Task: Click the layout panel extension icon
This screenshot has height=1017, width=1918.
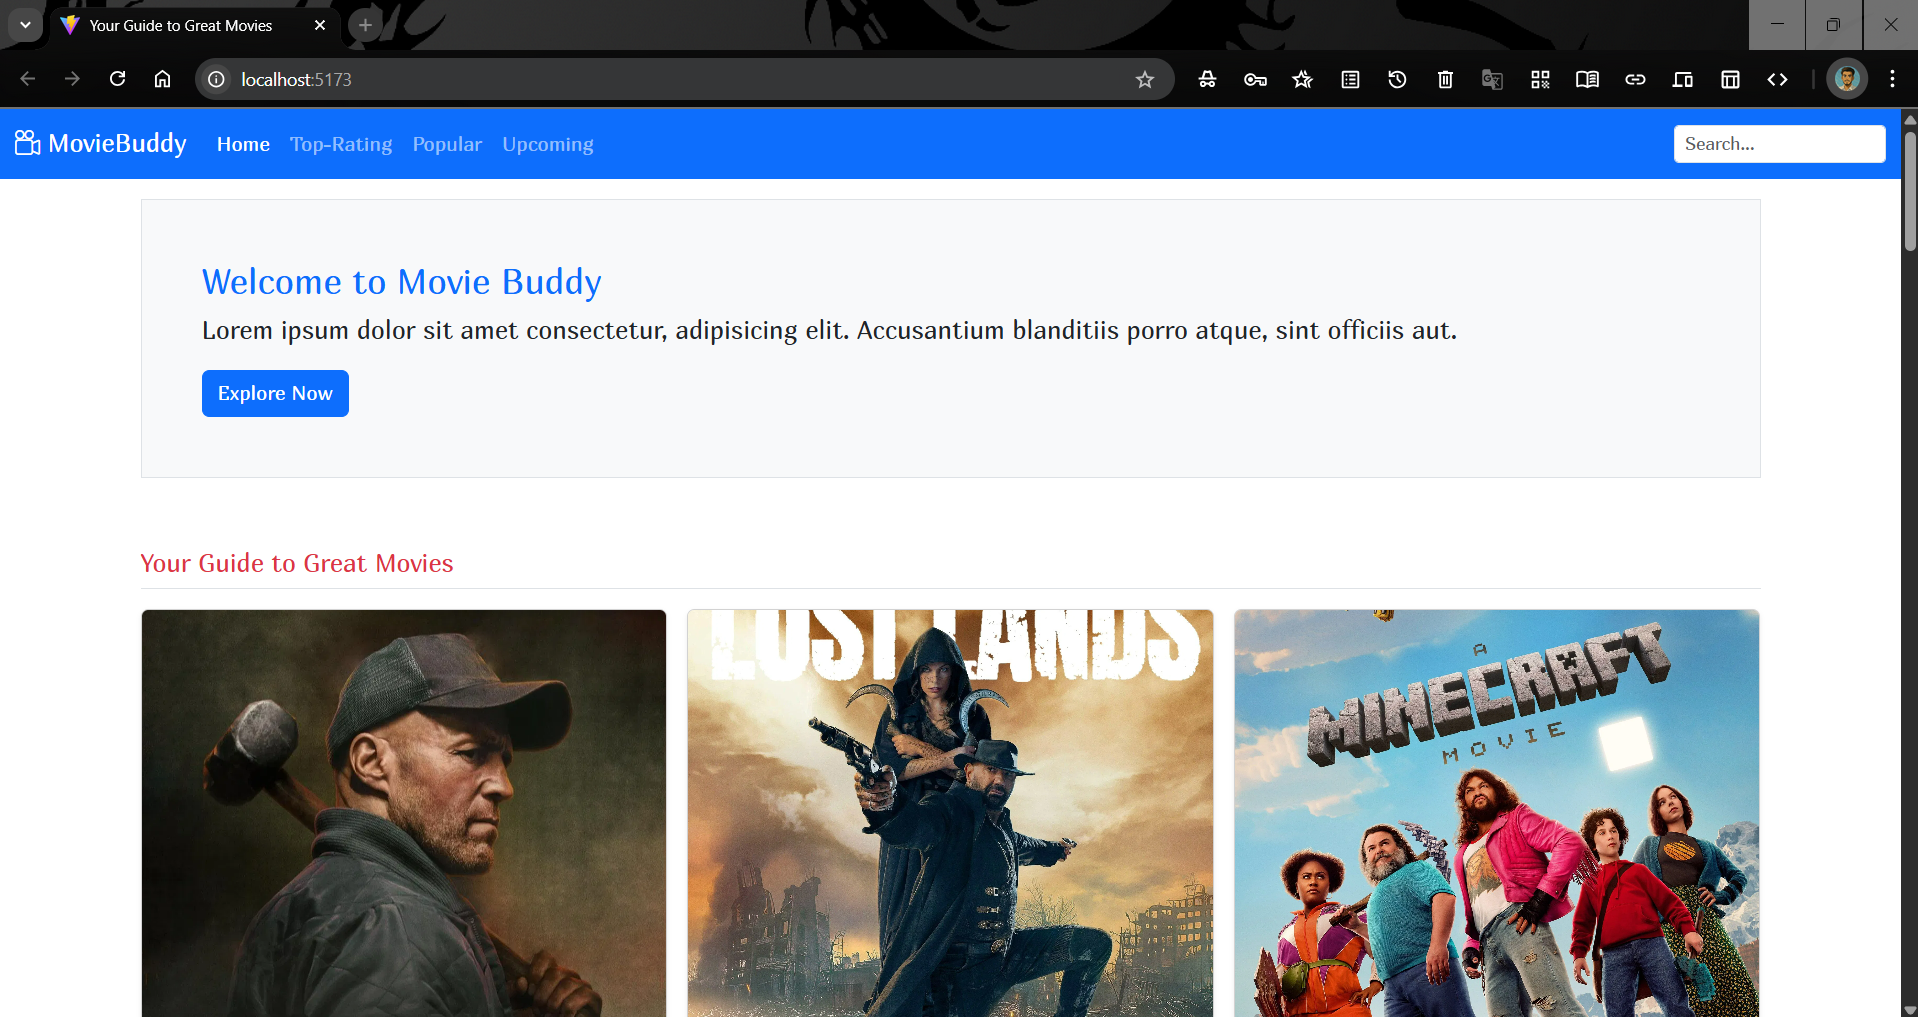Action: pyautogui.click(x=1730, y=79)
